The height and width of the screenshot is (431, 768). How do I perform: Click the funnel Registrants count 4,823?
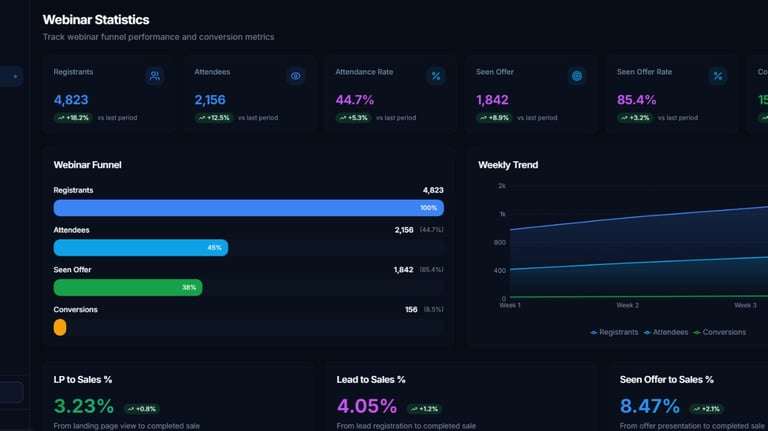pyautogui.click(x=433, y=190)
